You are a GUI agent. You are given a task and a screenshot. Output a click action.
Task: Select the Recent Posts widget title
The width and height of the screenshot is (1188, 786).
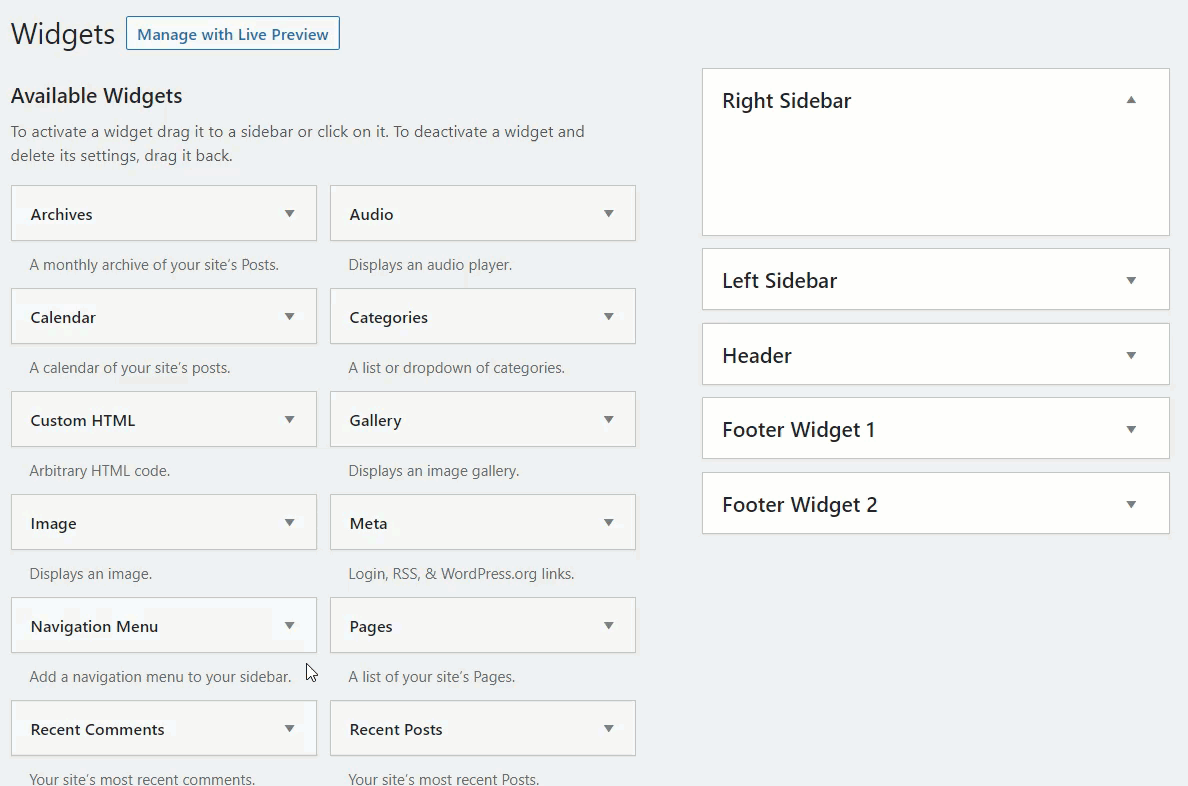[x=395, y=730]
